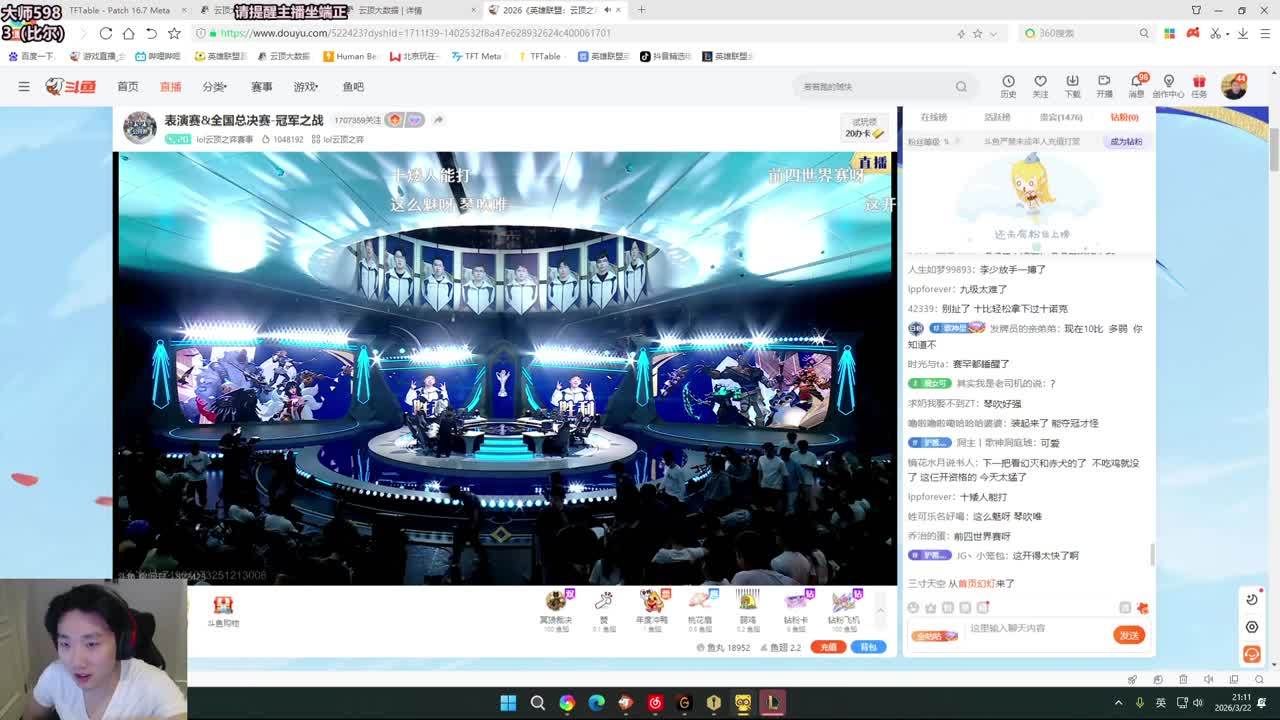Expand the 分类 dropdown in navigation
Viewport: 1280px width, 720px height.
[x=214, y=87]
